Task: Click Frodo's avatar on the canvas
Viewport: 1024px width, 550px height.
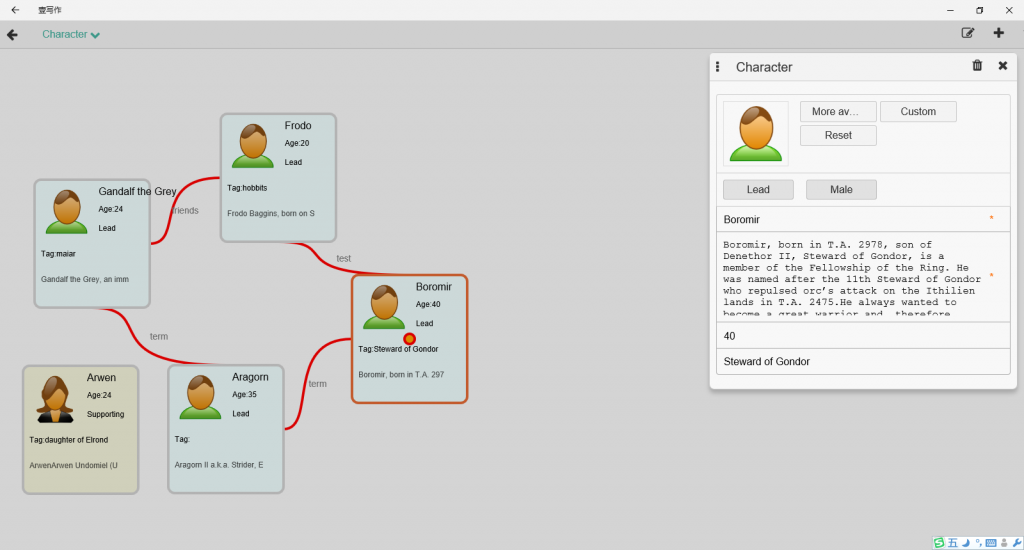Action: pos(253,145)
